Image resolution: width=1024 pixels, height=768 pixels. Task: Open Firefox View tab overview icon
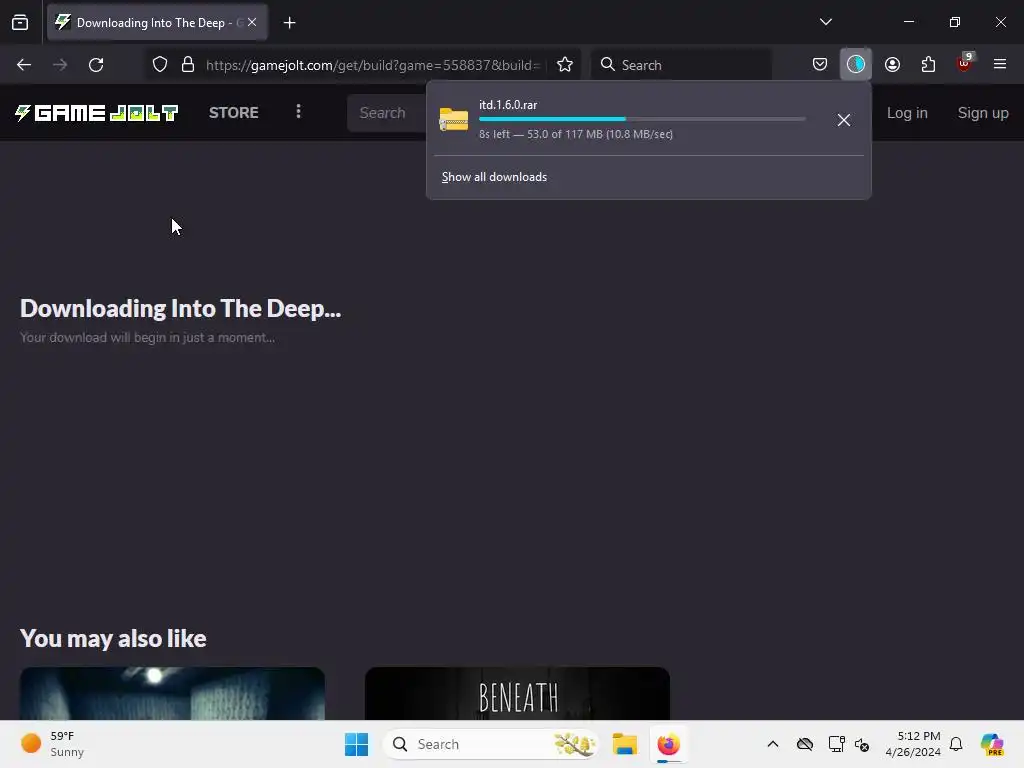pyautogui.click(x=20, y=22)
